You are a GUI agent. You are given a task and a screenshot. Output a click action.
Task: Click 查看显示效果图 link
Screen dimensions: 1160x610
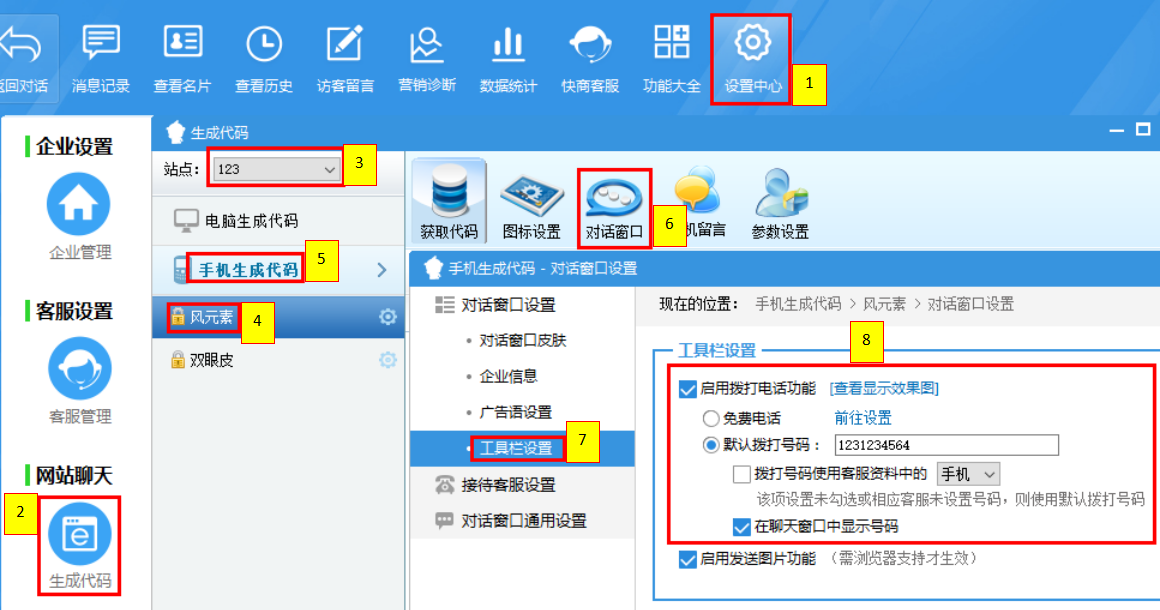[x=884, y=389]
